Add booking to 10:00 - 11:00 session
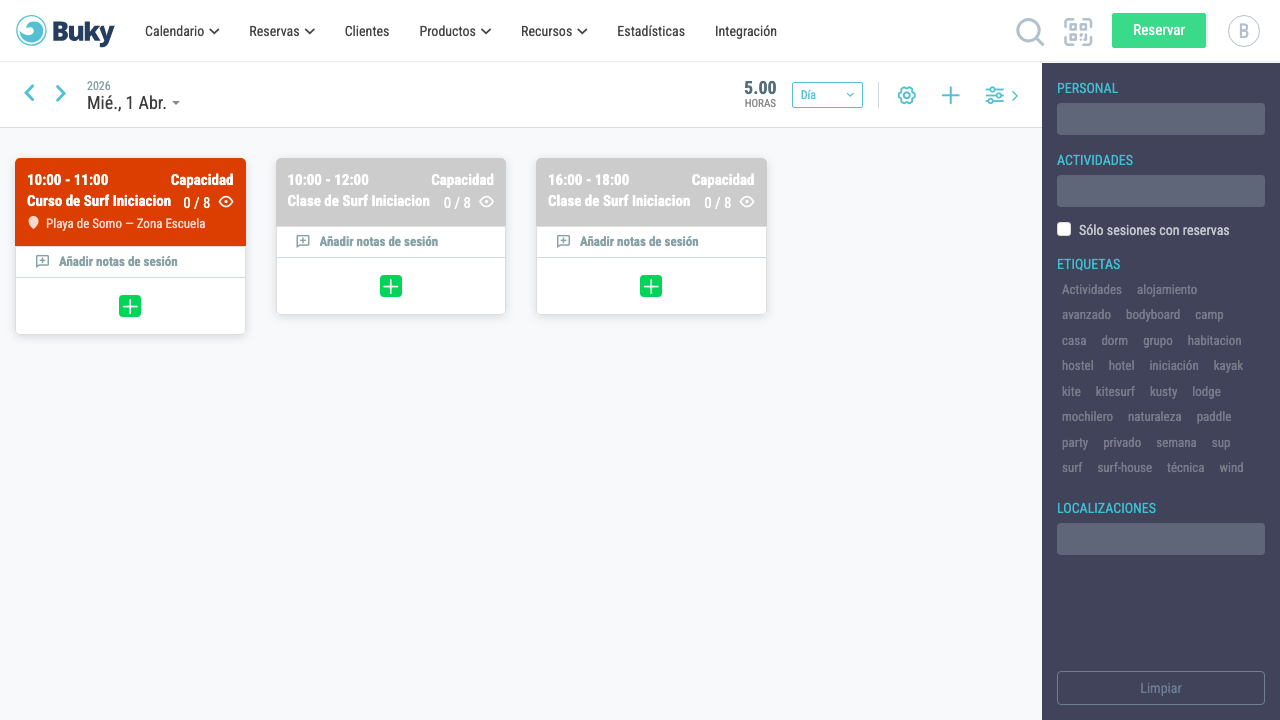Screen dimensions: 1280x720 pos(130,306)
